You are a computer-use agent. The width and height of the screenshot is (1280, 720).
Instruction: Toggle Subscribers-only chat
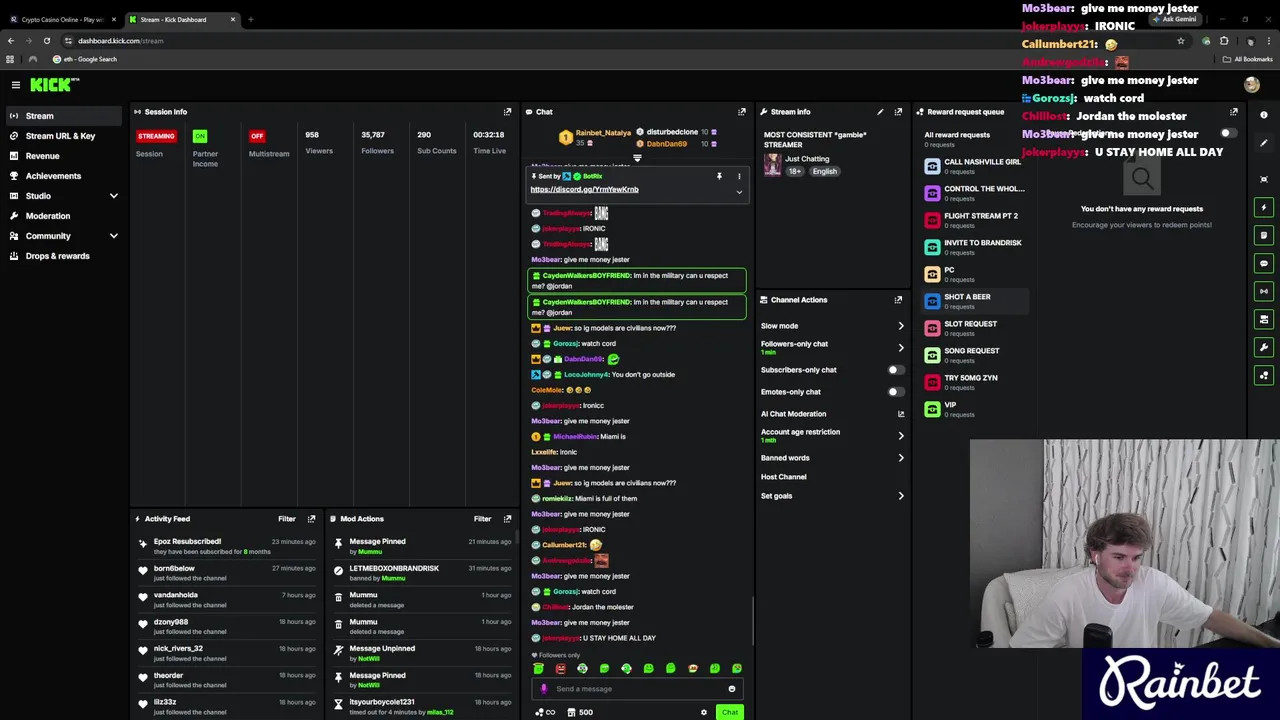896,370
